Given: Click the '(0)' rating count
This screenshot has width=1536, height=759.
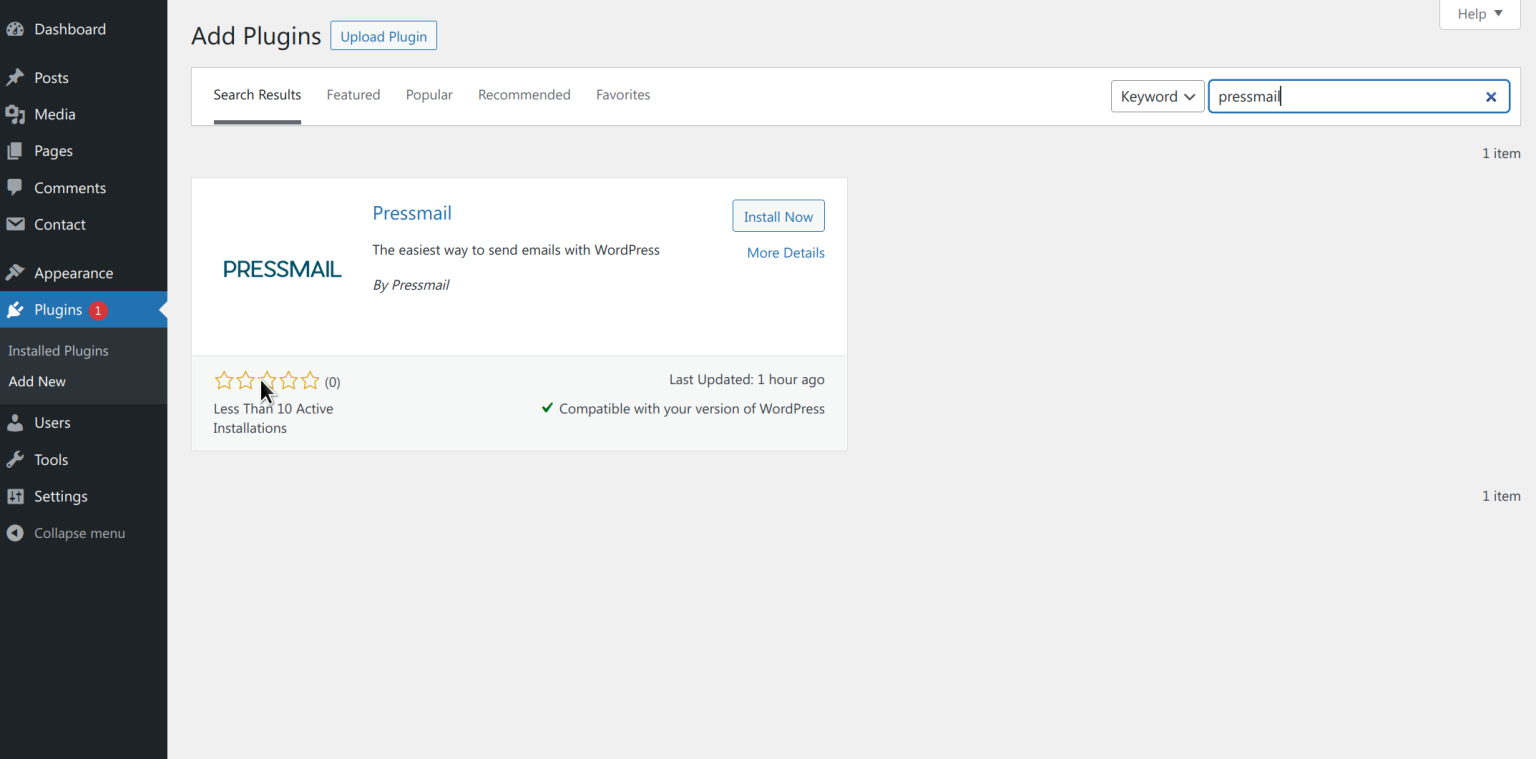Looking at the screenshot, I should (332, 382).
